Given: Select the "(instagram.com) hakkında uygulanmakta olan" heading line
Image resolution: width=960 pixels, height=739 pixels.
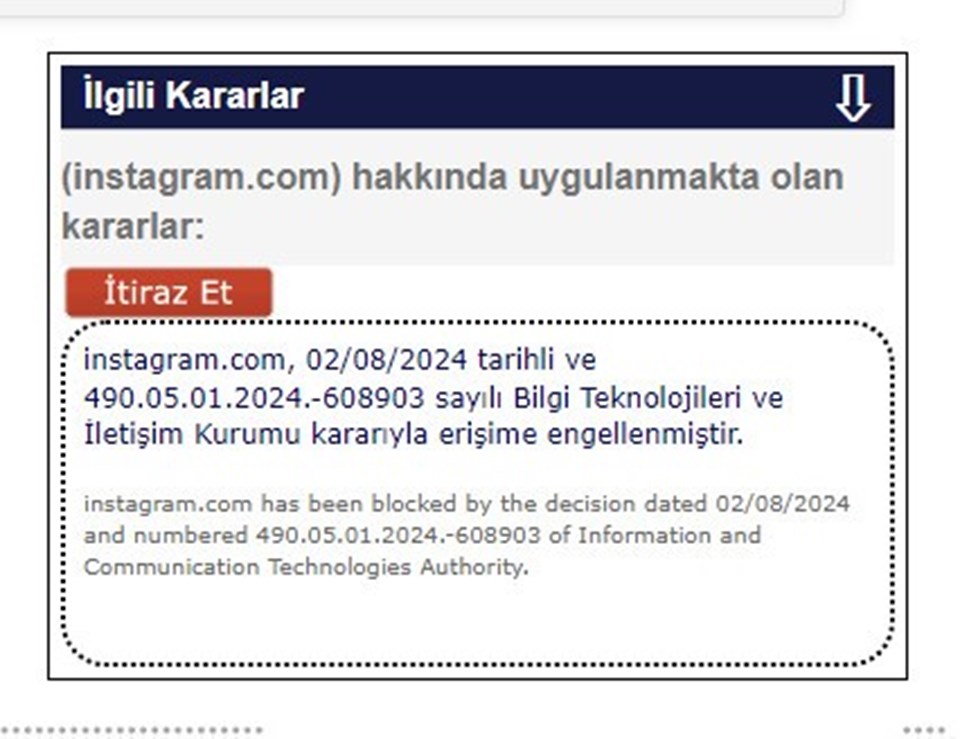Looking at the screenshot, I should coord(452,178).
